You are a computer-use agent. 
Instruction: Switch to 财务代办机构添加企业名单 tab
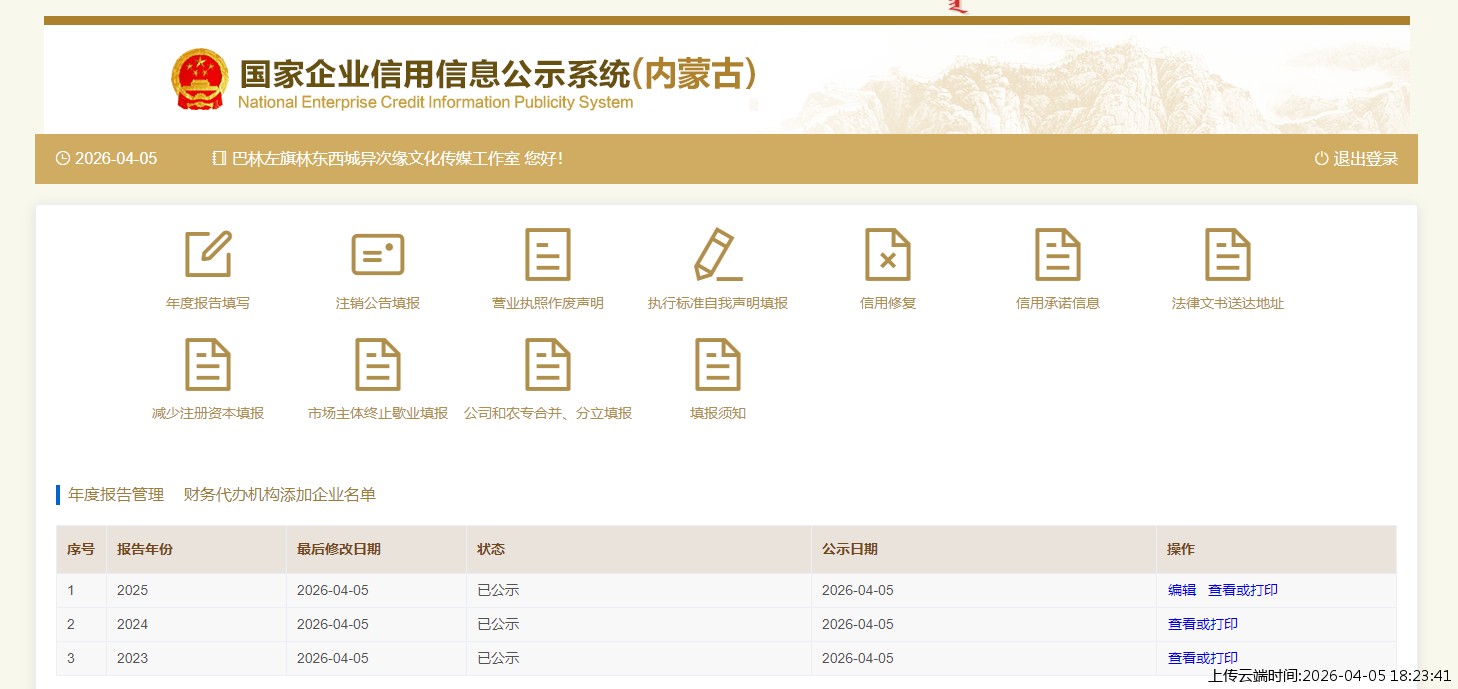click(280, 495)
